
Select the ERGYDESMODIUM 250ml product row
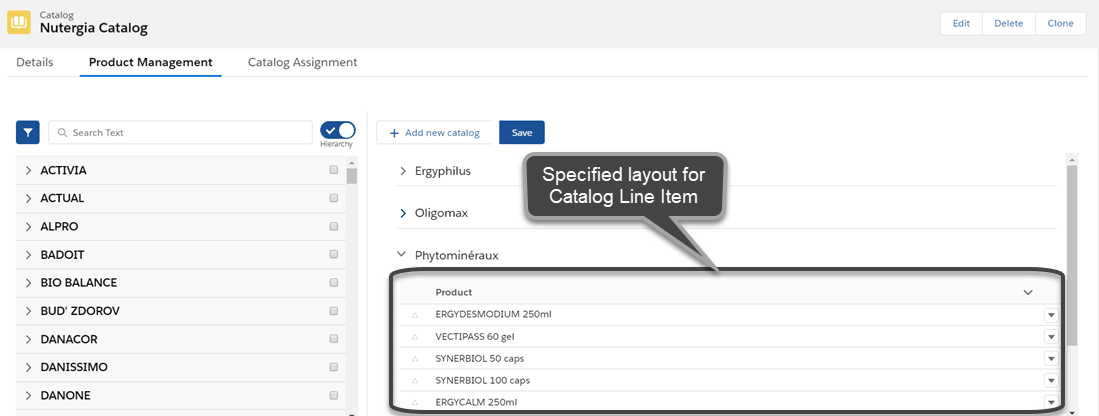click(x=729, y=315)
